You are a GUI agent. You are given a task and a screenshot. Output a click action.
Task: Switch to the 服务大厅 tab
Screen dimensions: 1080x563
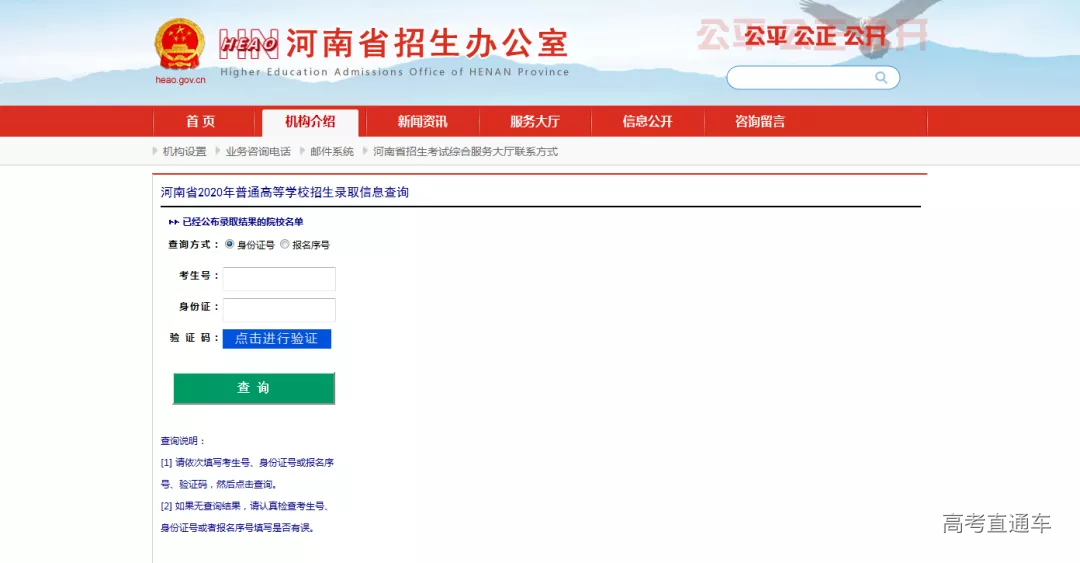(x=535, y=122)
